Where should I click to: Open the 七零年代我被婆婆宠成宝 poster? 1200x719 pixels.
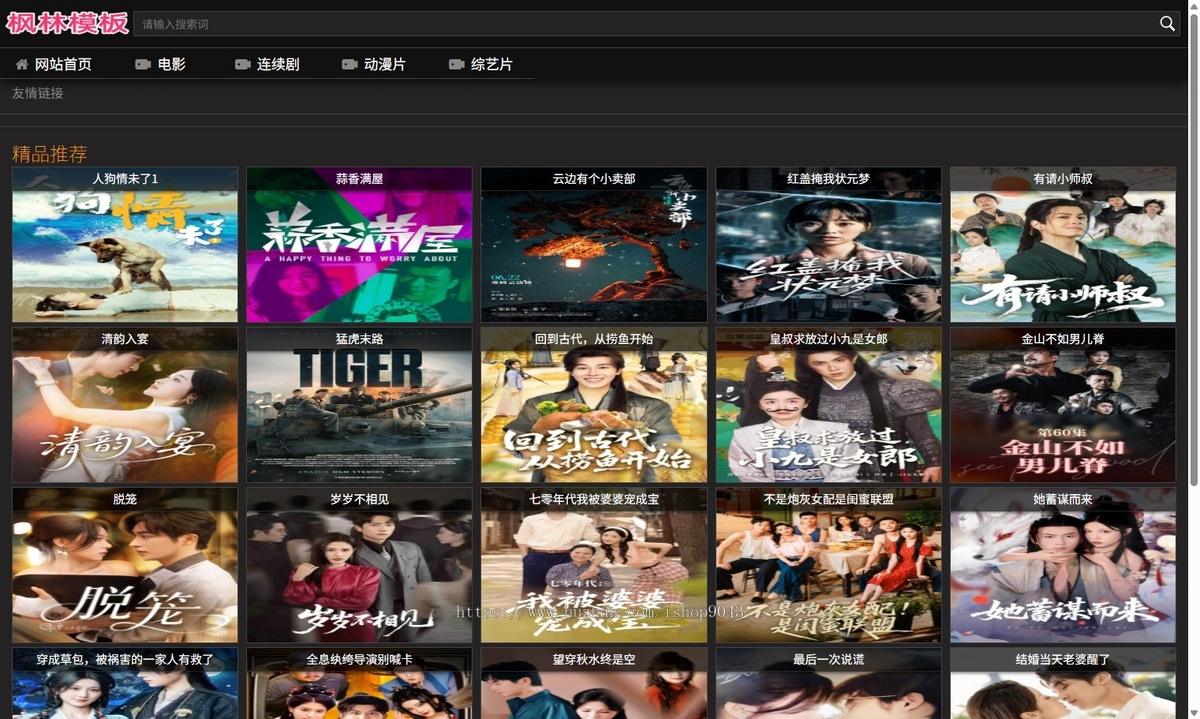(x=594, y=565)
